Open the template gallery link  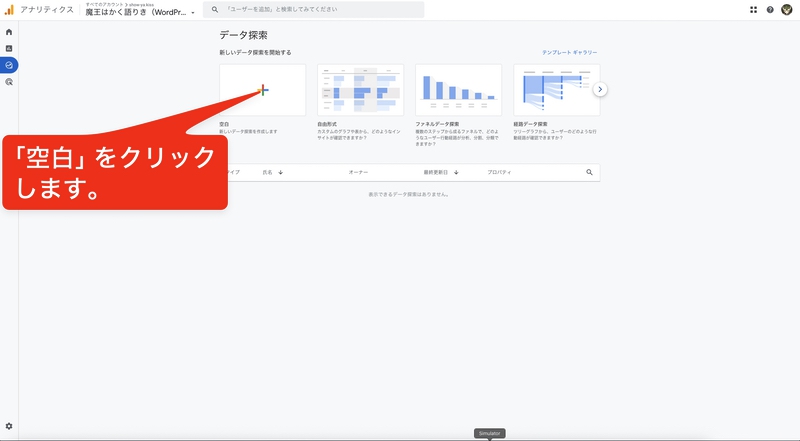[x=569, y=52]
